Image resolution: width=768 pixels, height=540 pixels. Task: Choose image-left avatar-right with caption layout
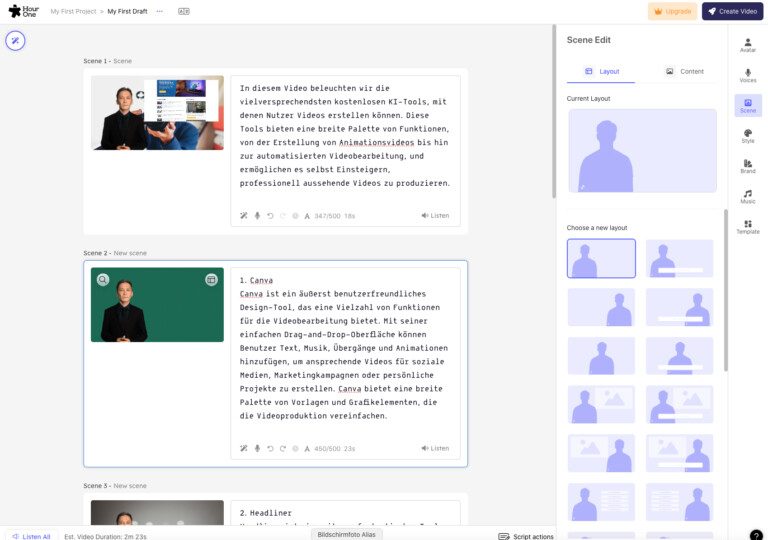point(679,453)
